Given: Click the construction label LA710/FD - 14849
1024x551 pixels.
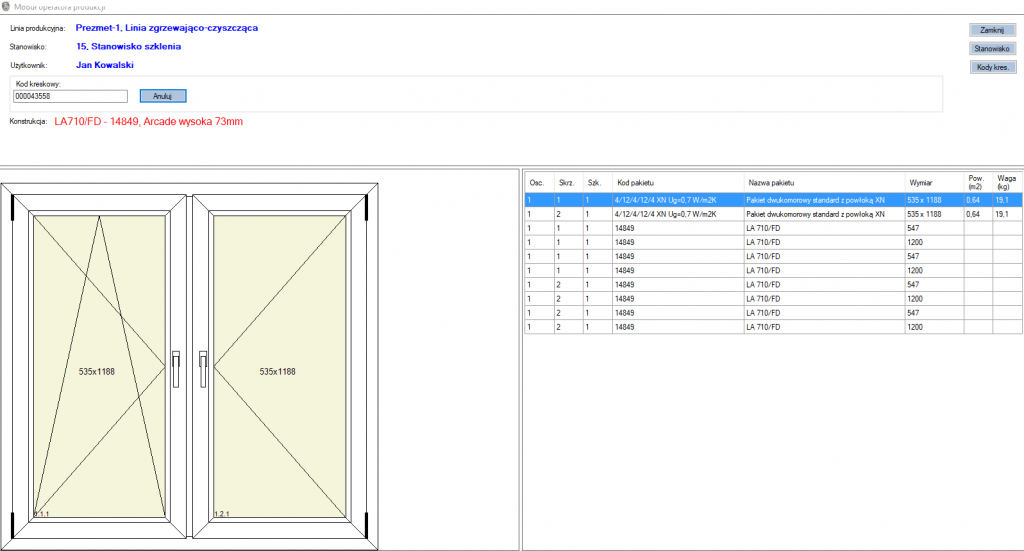Looking at the screenshot, I should pos(148,121).
